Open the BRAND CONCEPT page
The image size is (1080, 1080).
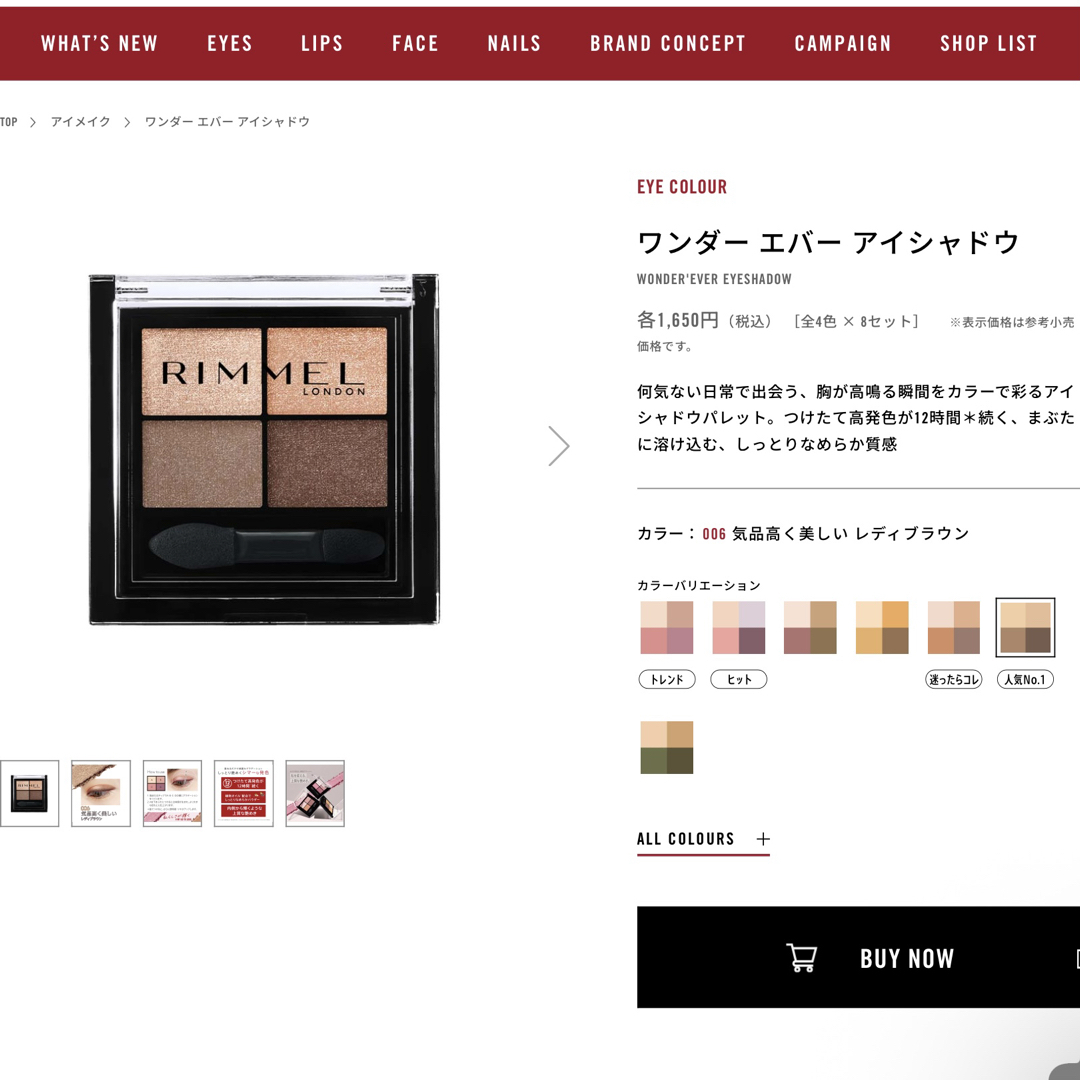[667, 43]
